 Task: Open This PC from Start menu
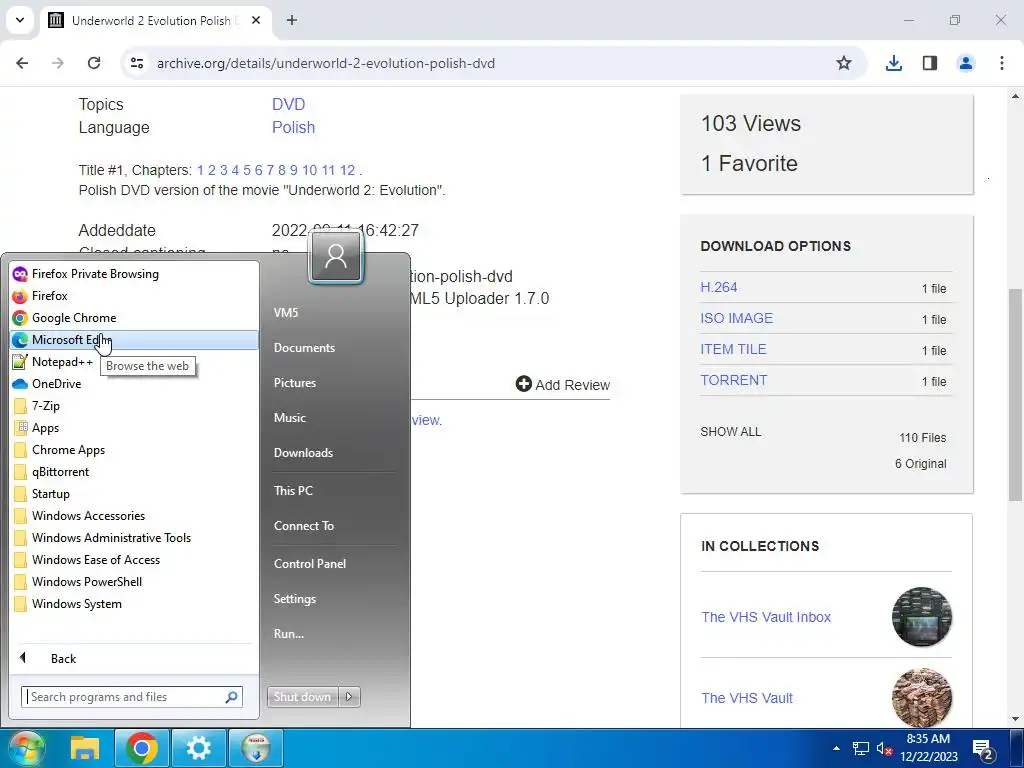293,490
